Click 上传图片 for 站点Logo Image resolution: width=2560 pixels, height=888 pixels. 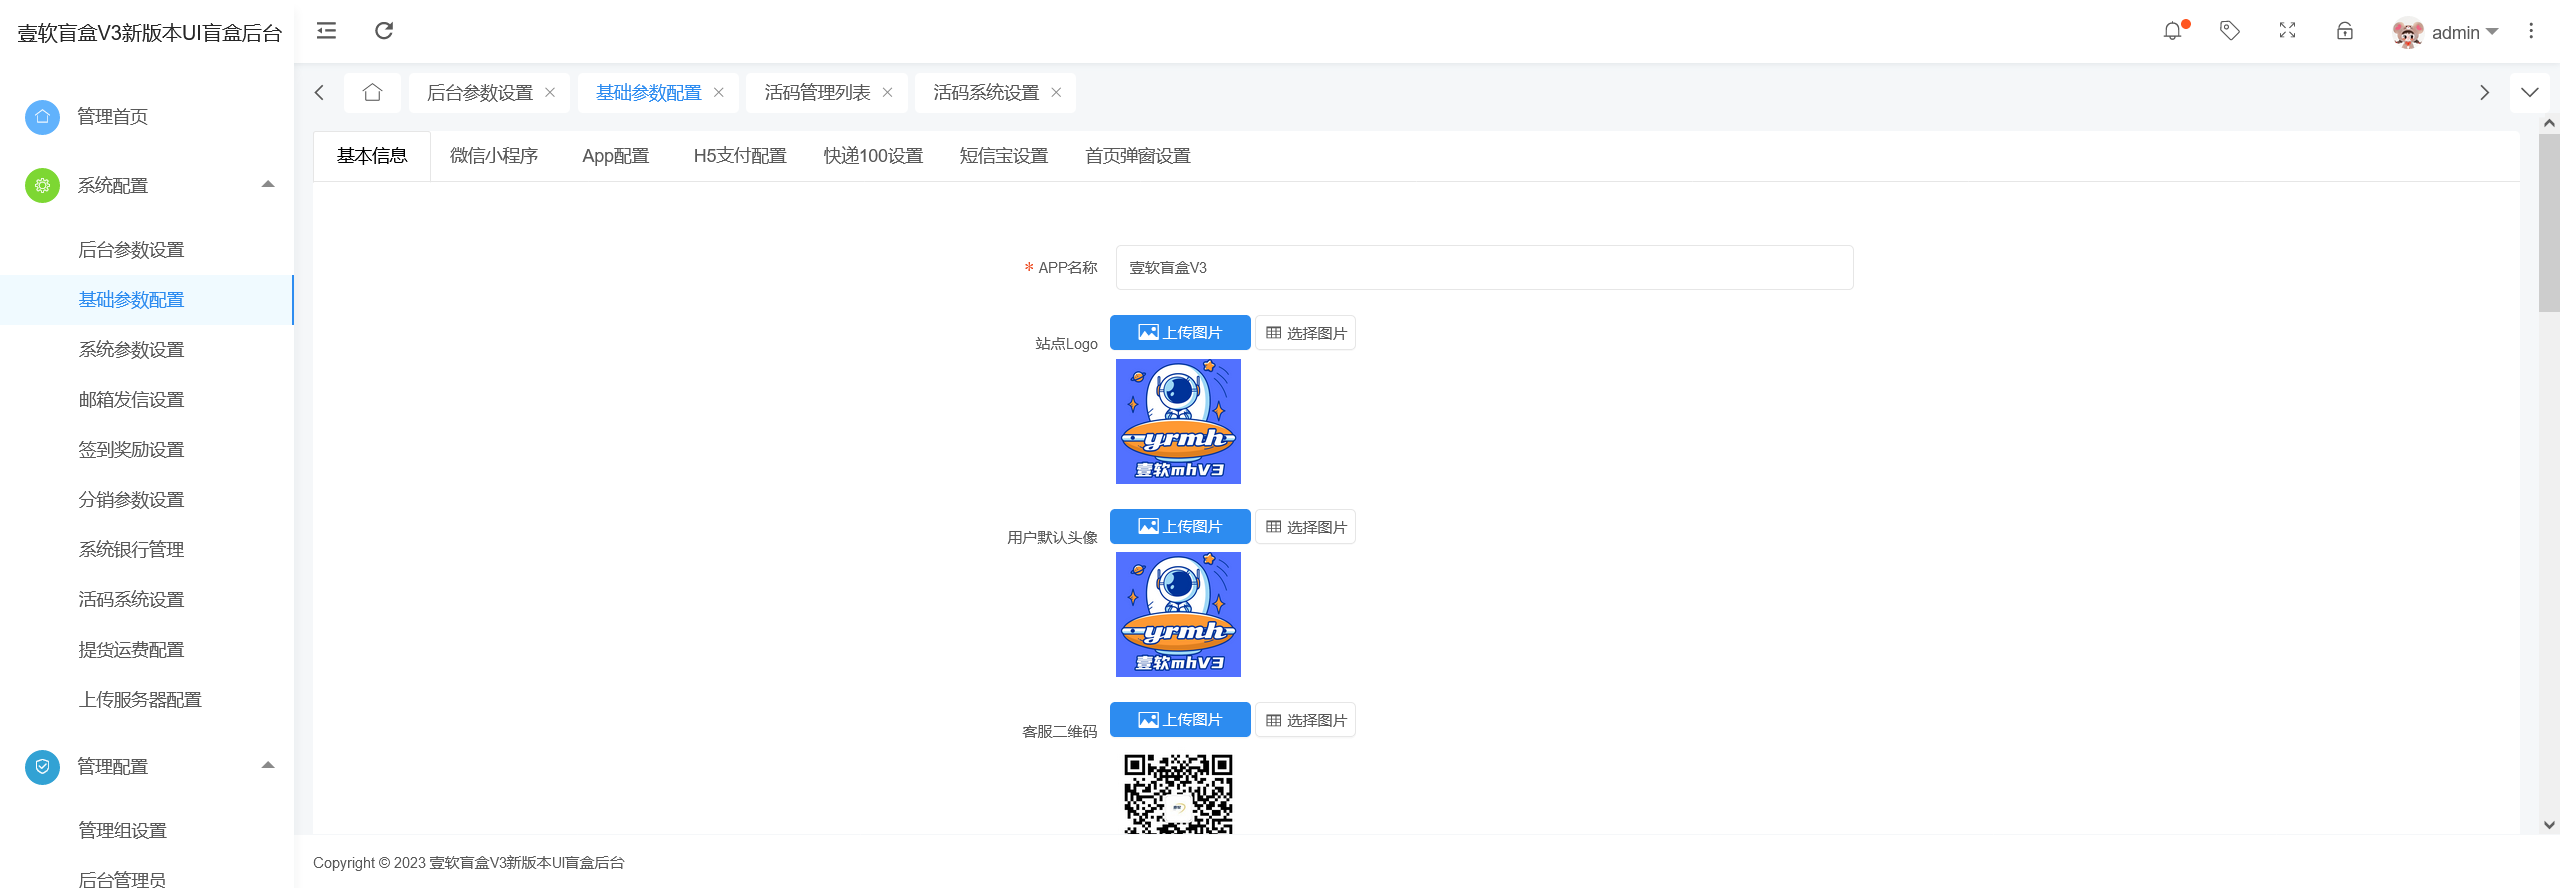click(1180, 333)
